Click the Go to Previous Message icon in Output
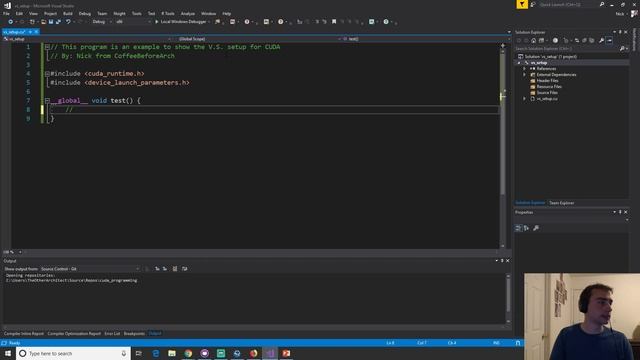Screen dimensions: 640x360 (x=157, y=269)
